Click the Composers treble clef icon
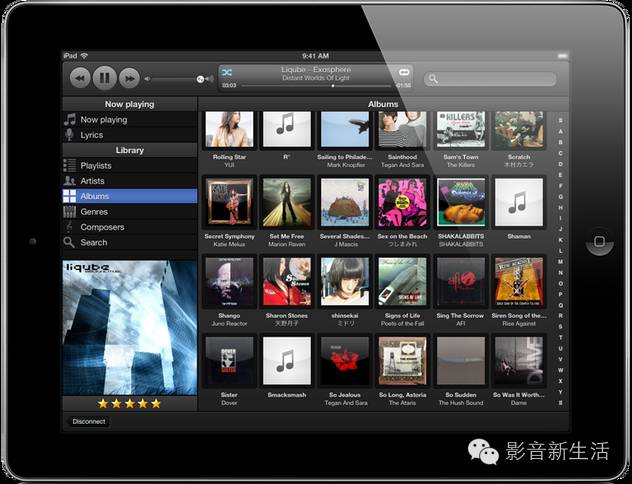This screenshot has height=484, width=632. coord(69,226)
